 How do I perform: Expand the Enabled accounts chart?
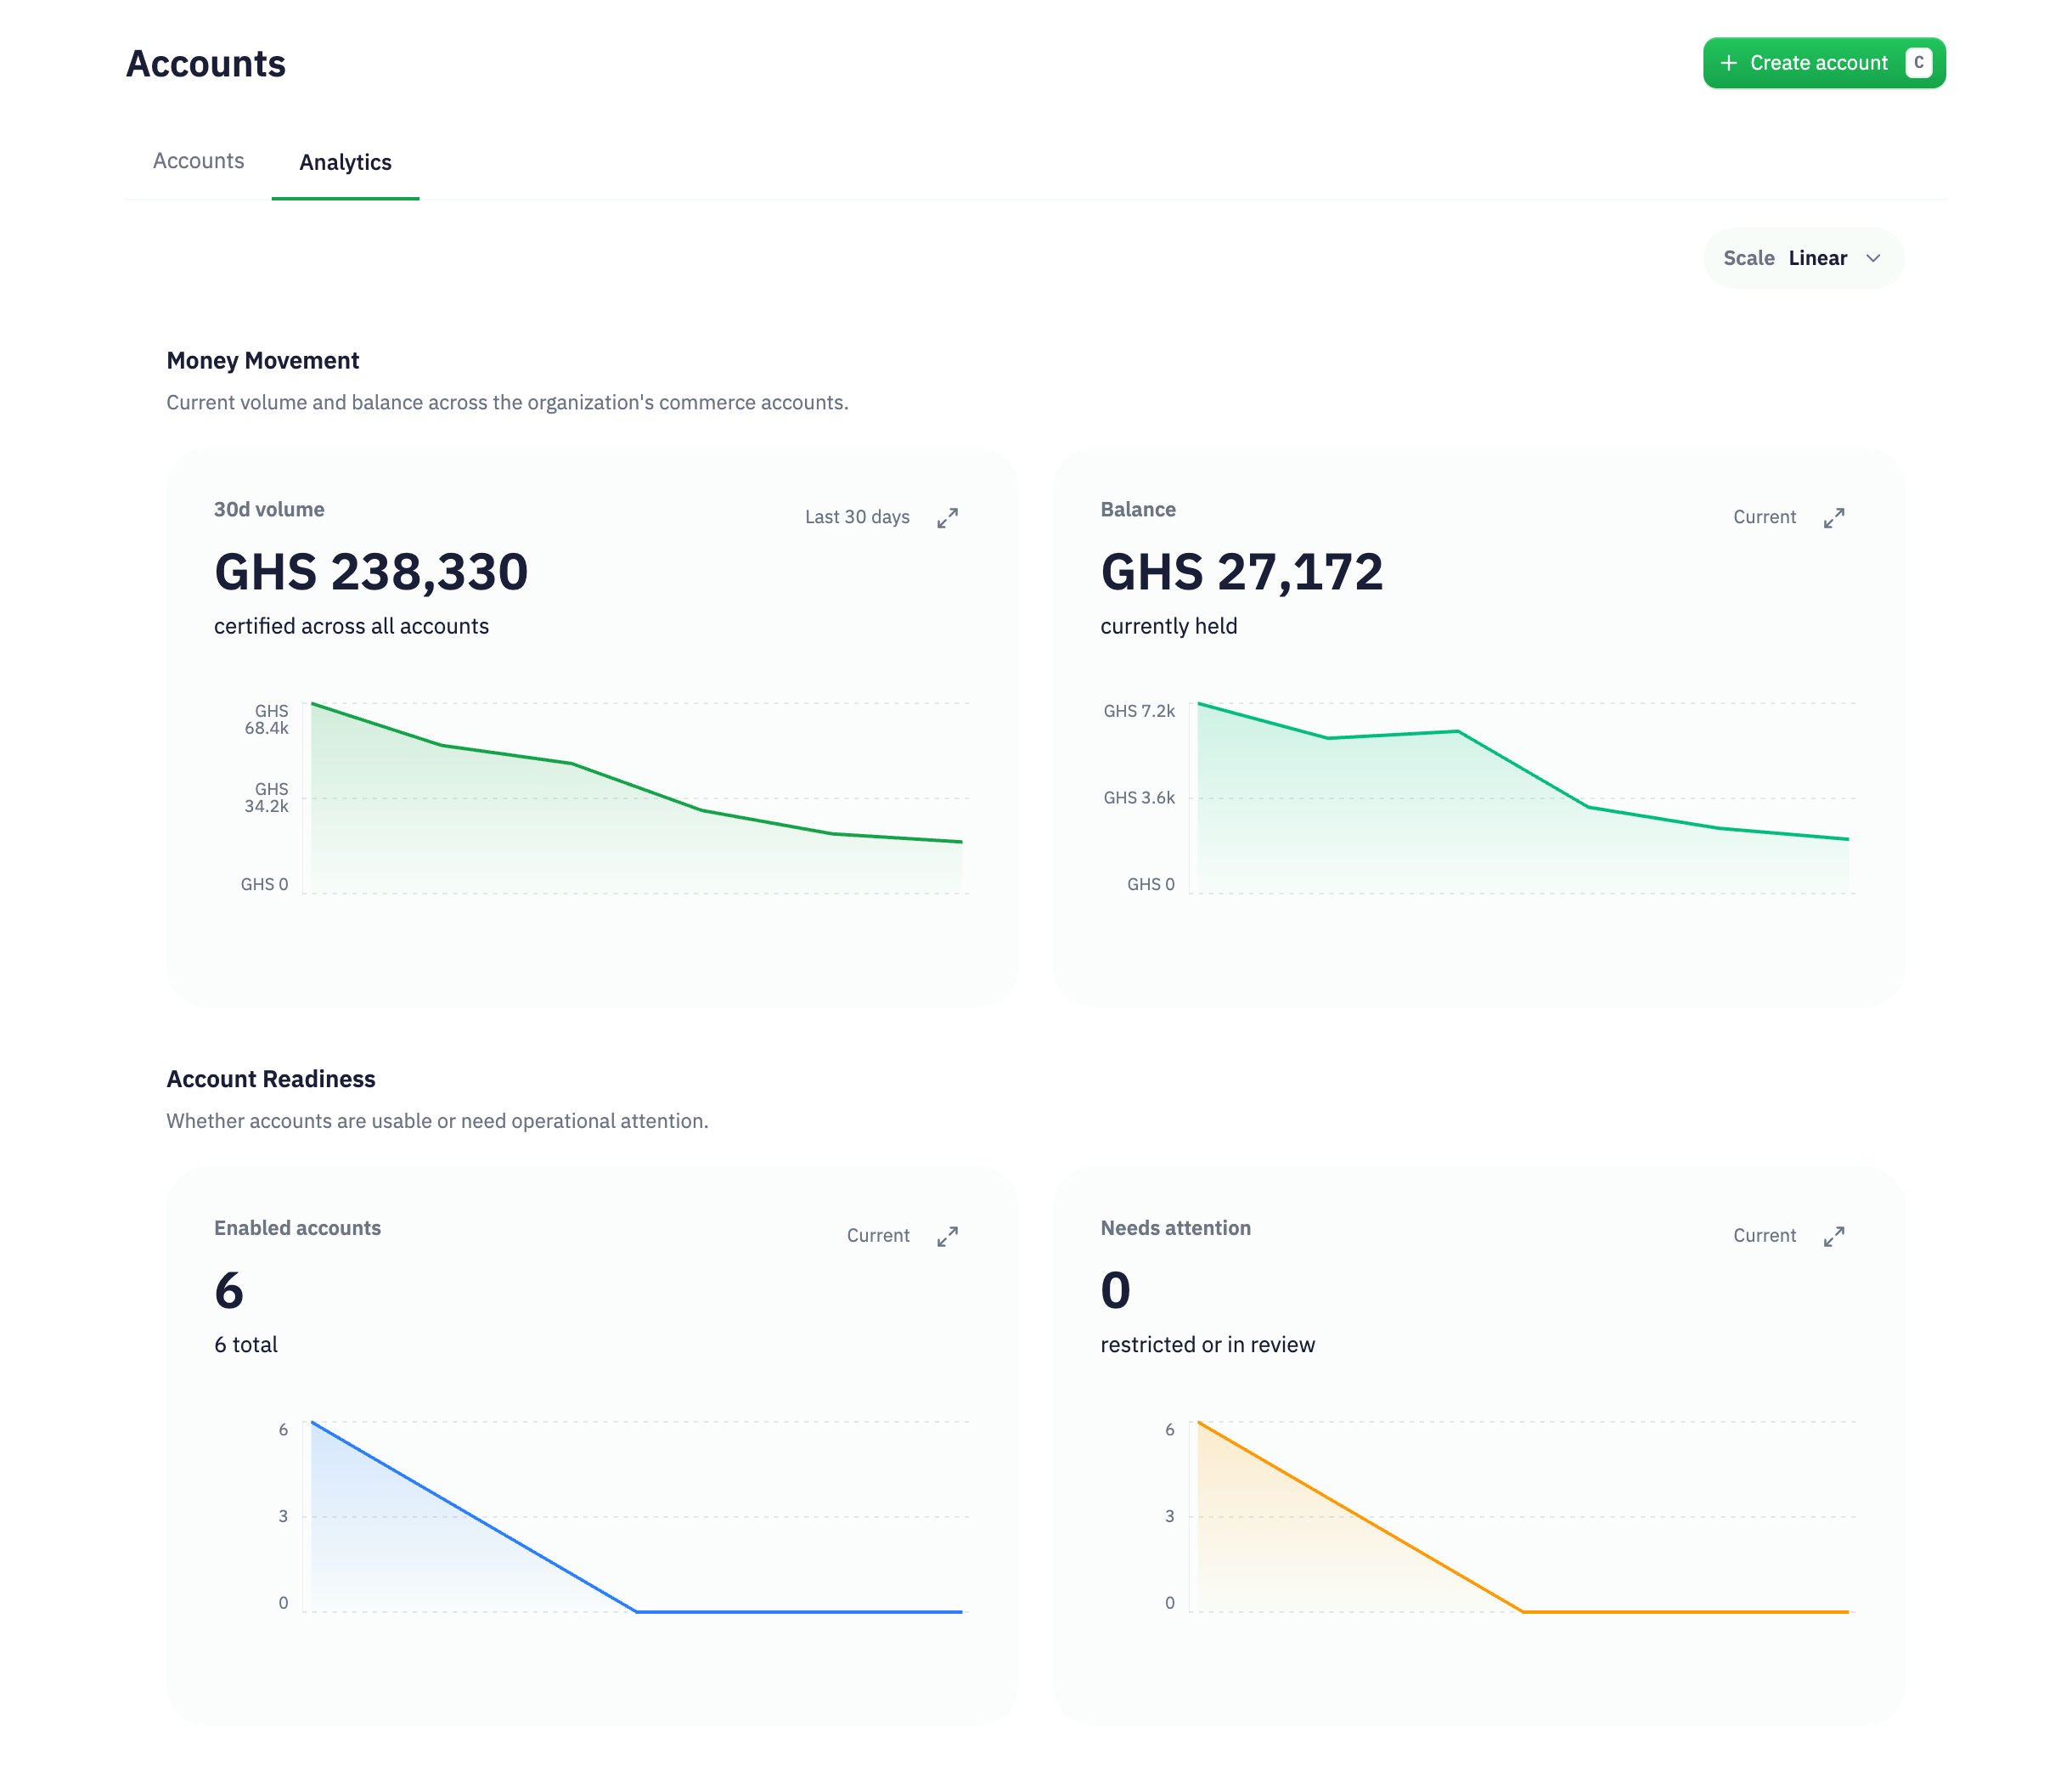[x=947, y=1236]
